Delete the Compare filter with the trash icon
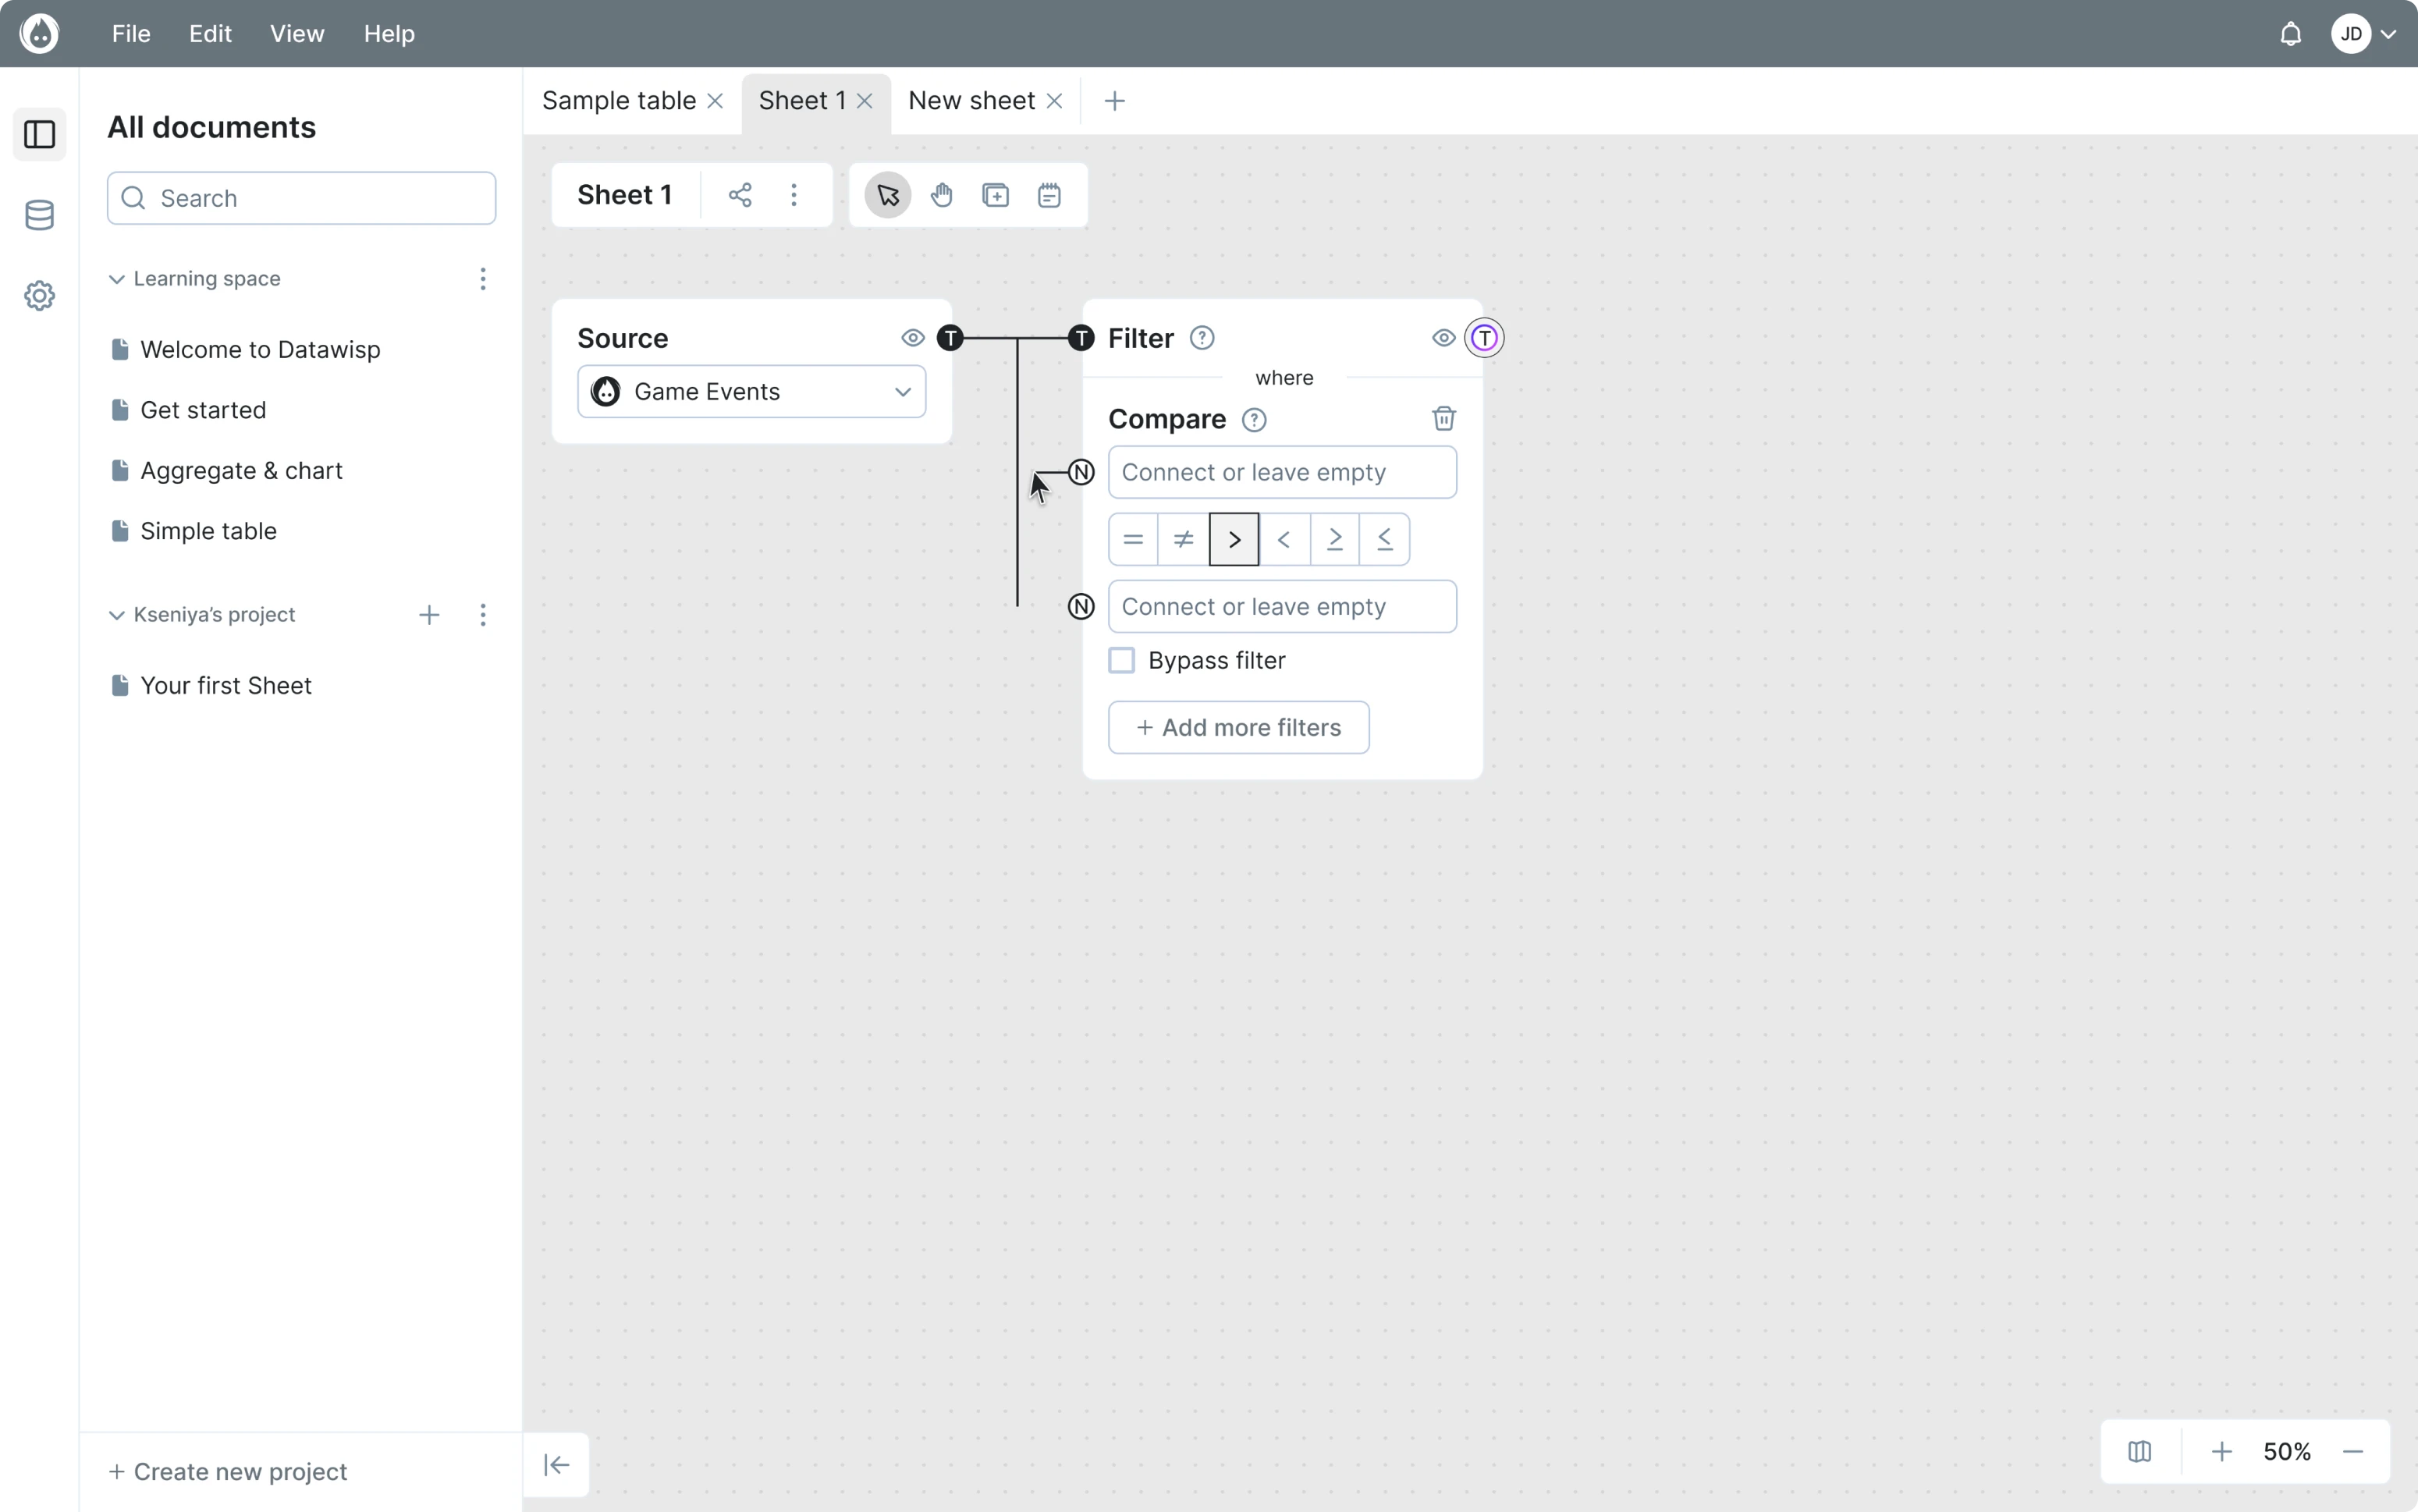2418x1512 pixels. tap(1443, 418)
